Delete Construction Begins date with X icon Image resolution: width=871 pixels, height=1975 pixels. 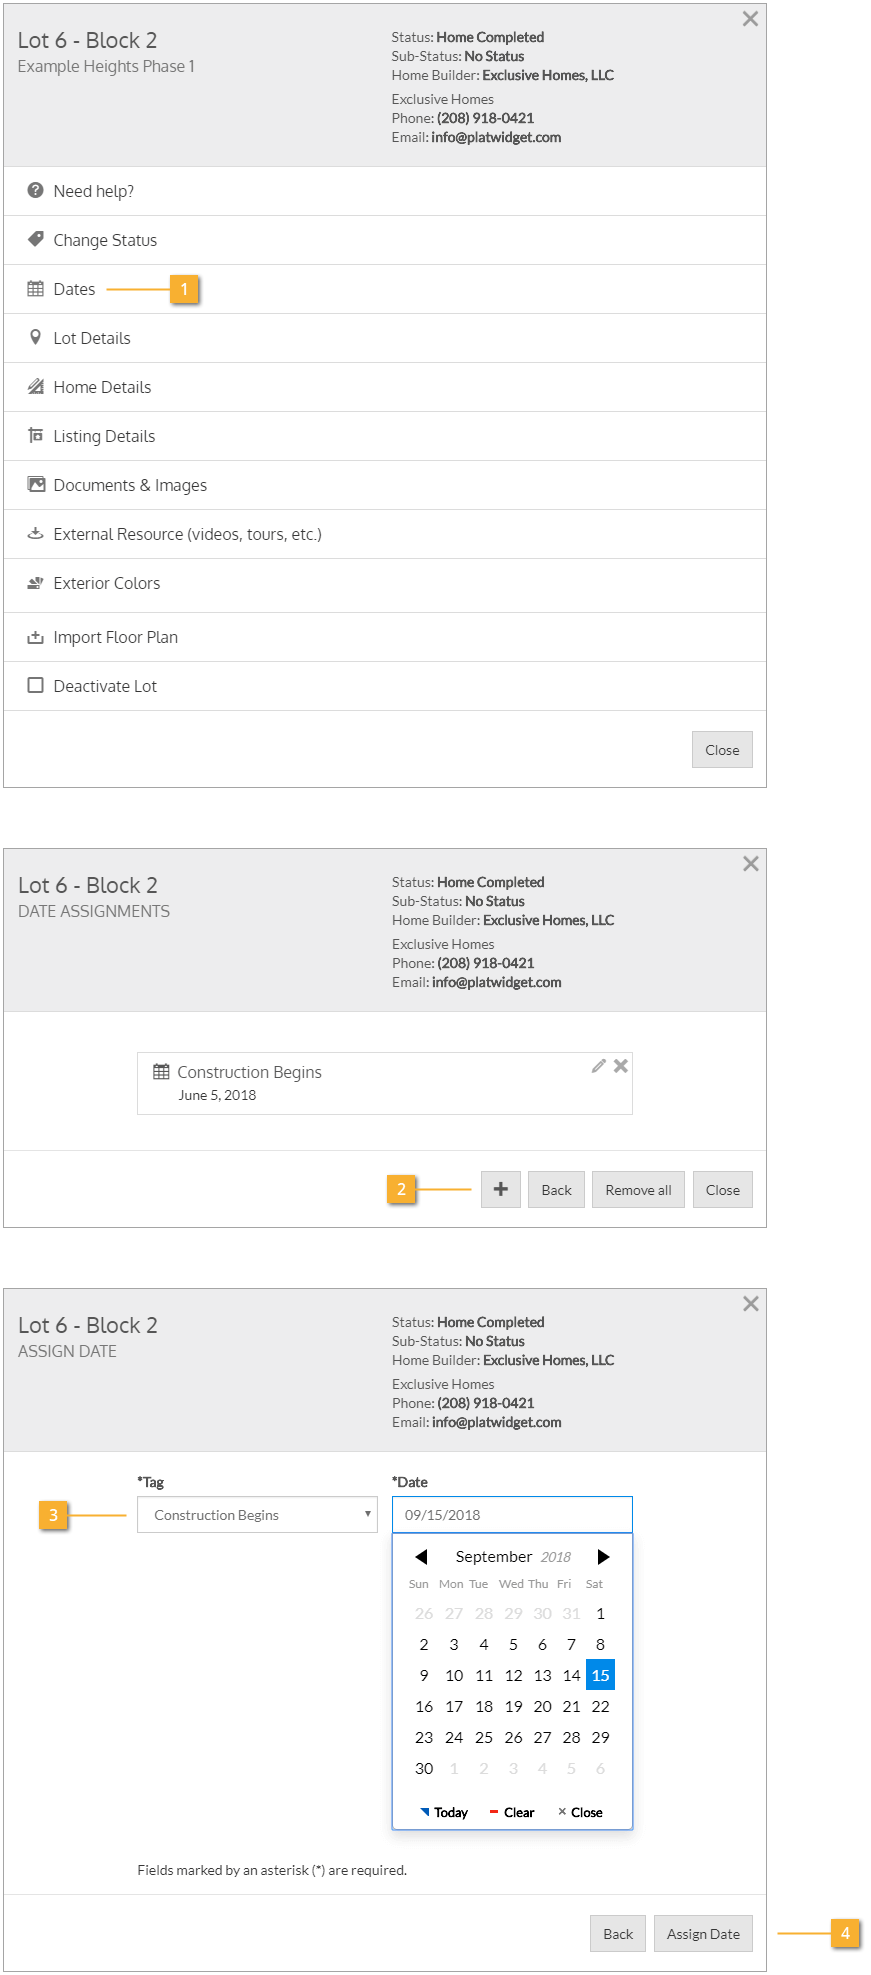pyautogui.click(x=621, y=1066)
